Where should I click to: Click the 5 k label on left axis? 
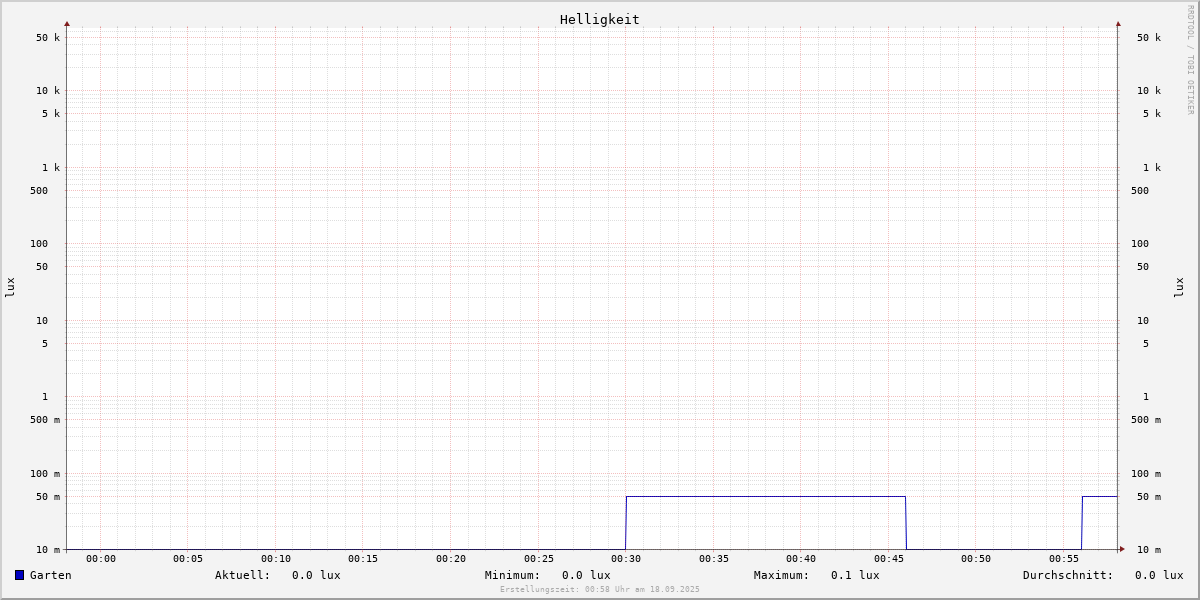pos(51,114)
